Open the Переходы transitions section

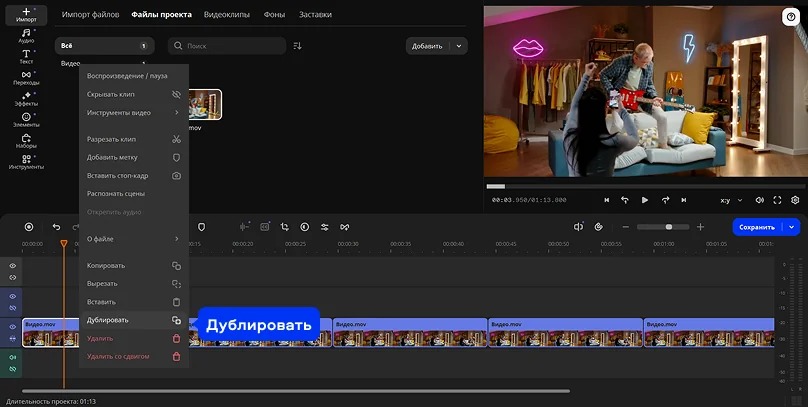click(x=26, y=78)
